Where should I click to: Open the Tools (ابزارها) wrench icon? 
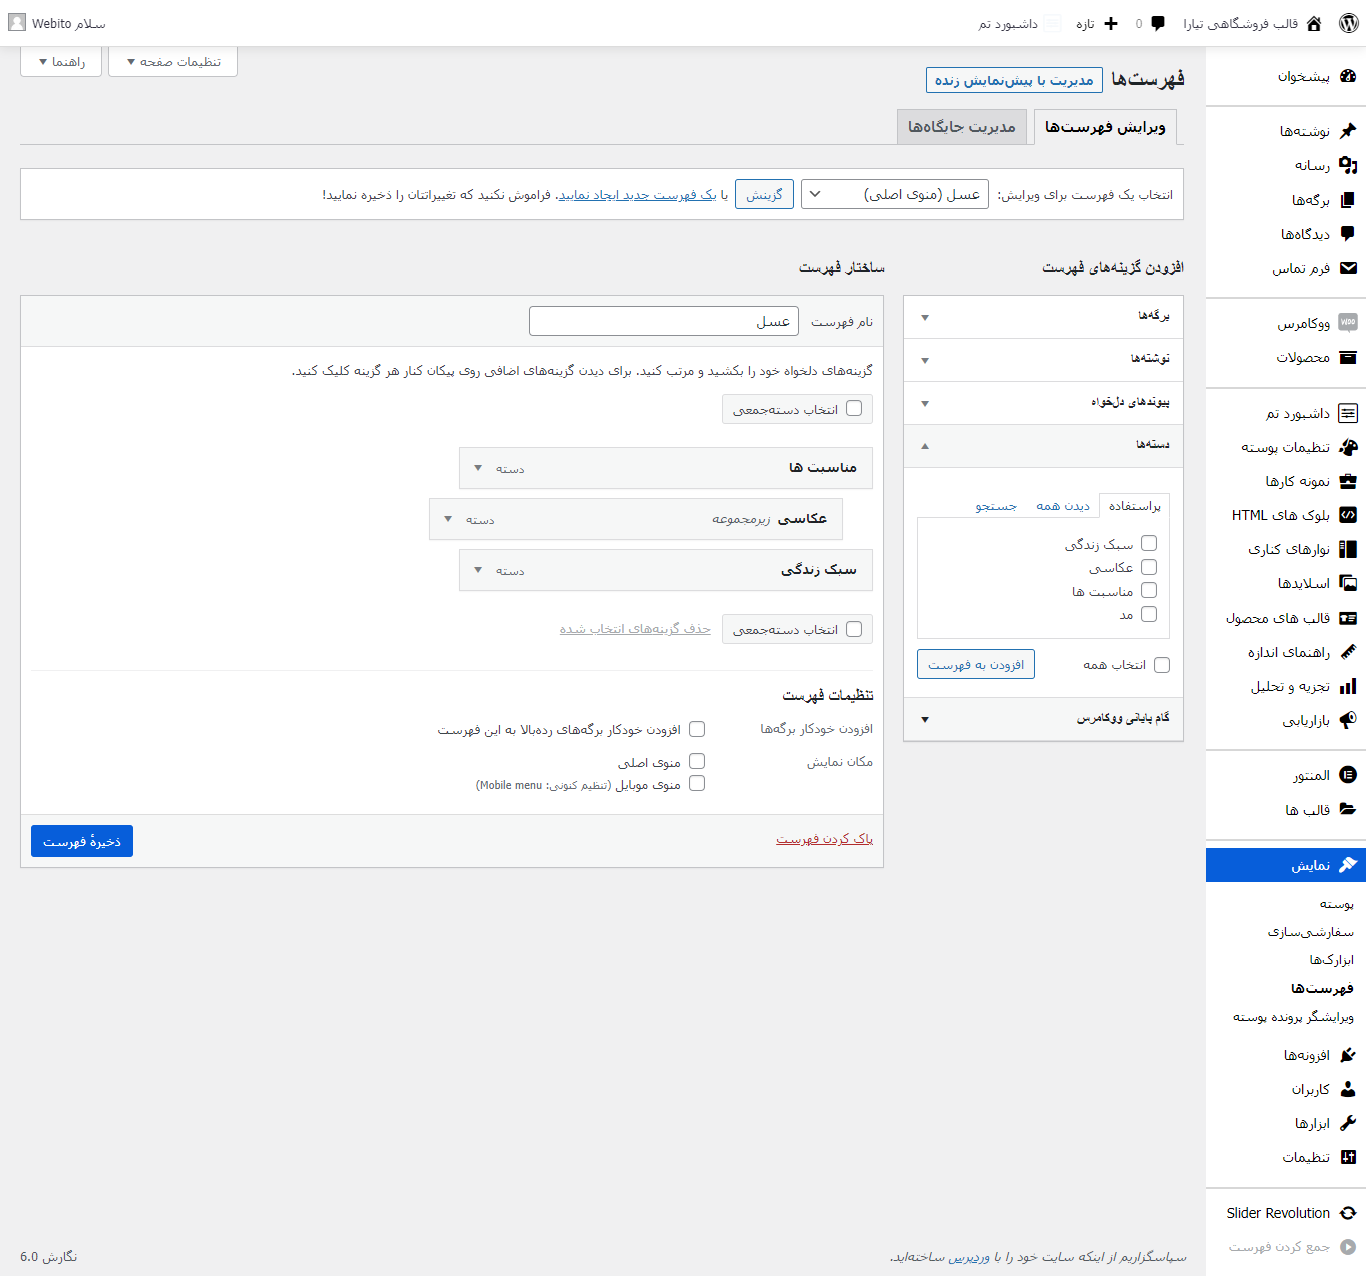(1348, 1123)
